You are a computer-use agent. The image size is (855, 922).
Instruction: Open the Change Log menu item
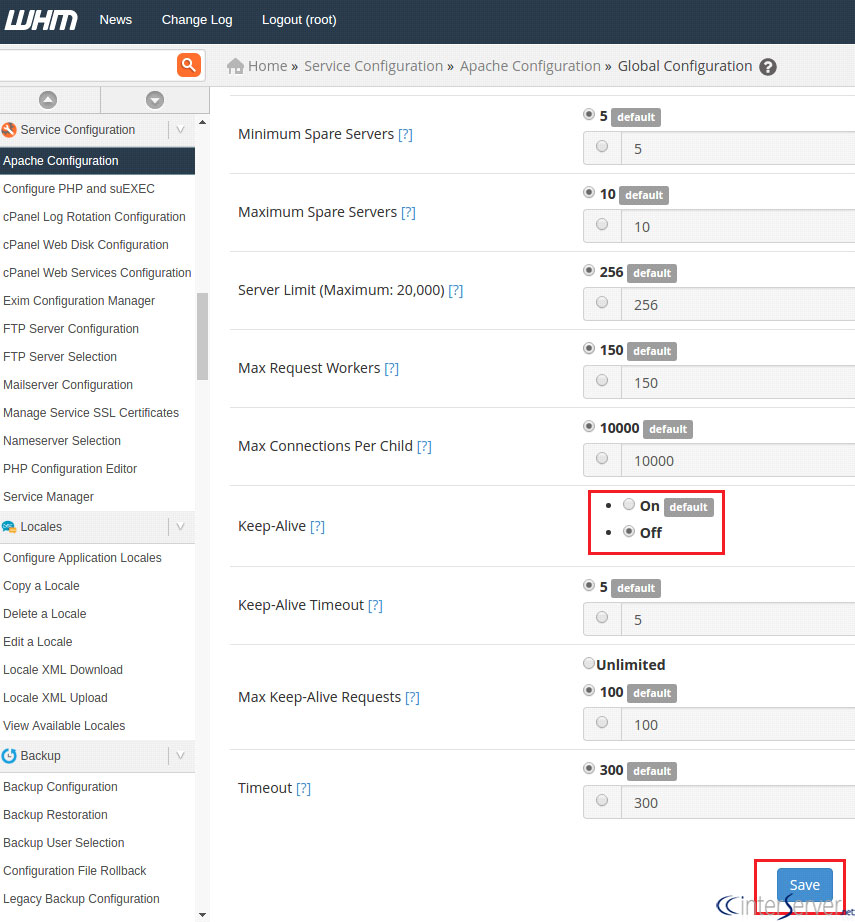pos(197,20)
